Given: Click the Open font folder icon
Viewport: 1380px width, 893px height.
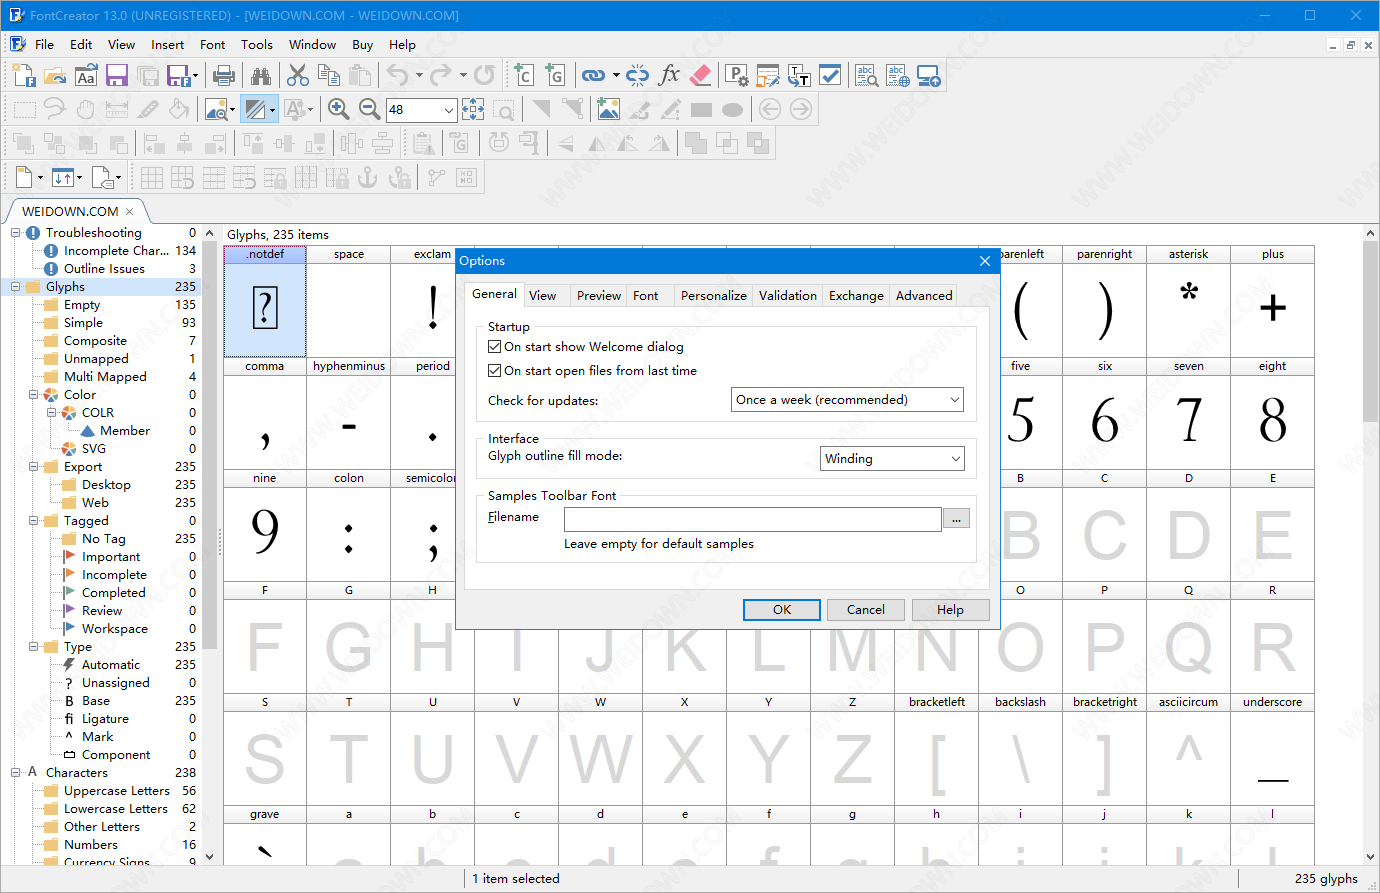Looking at the screenshot, I should coord(55,75).
